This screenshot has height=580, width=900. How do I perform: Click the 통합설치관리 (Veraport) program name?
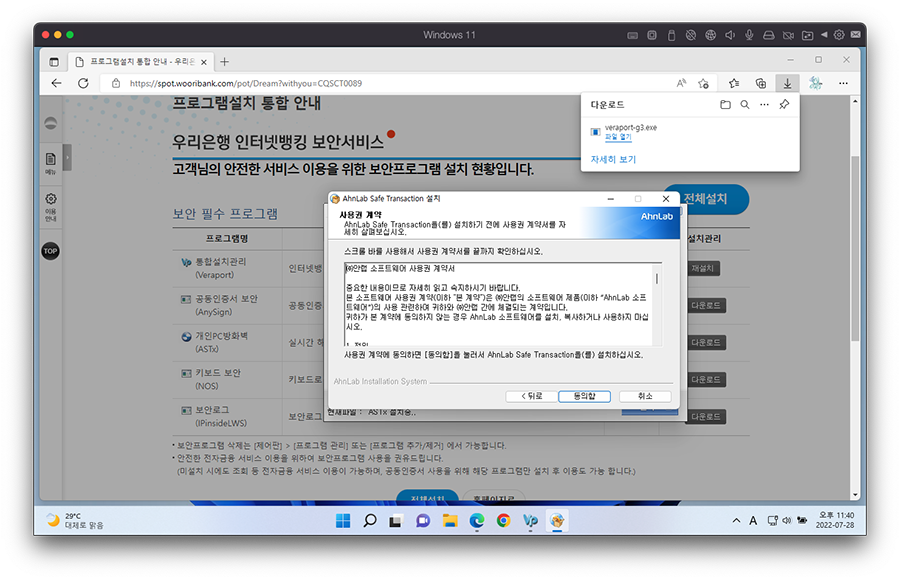coord(220,268)
